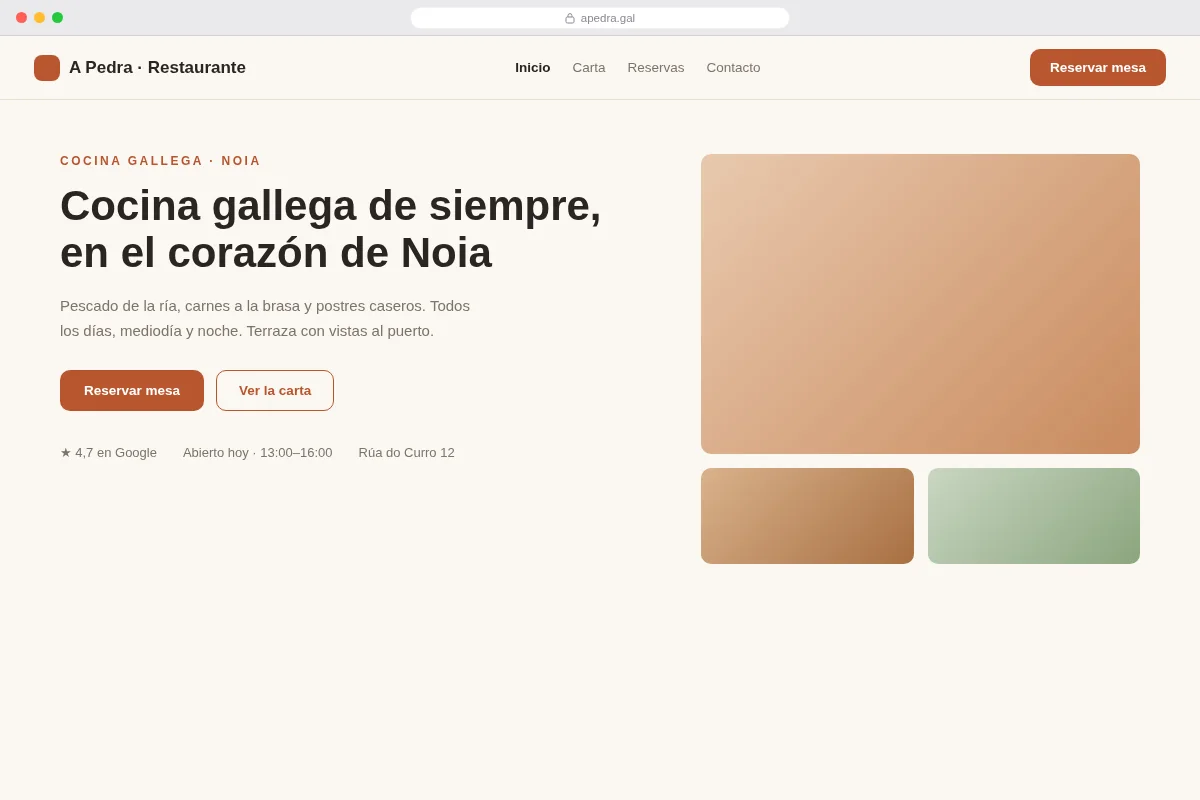Click the lock icon in address bar

pos(570,18)
